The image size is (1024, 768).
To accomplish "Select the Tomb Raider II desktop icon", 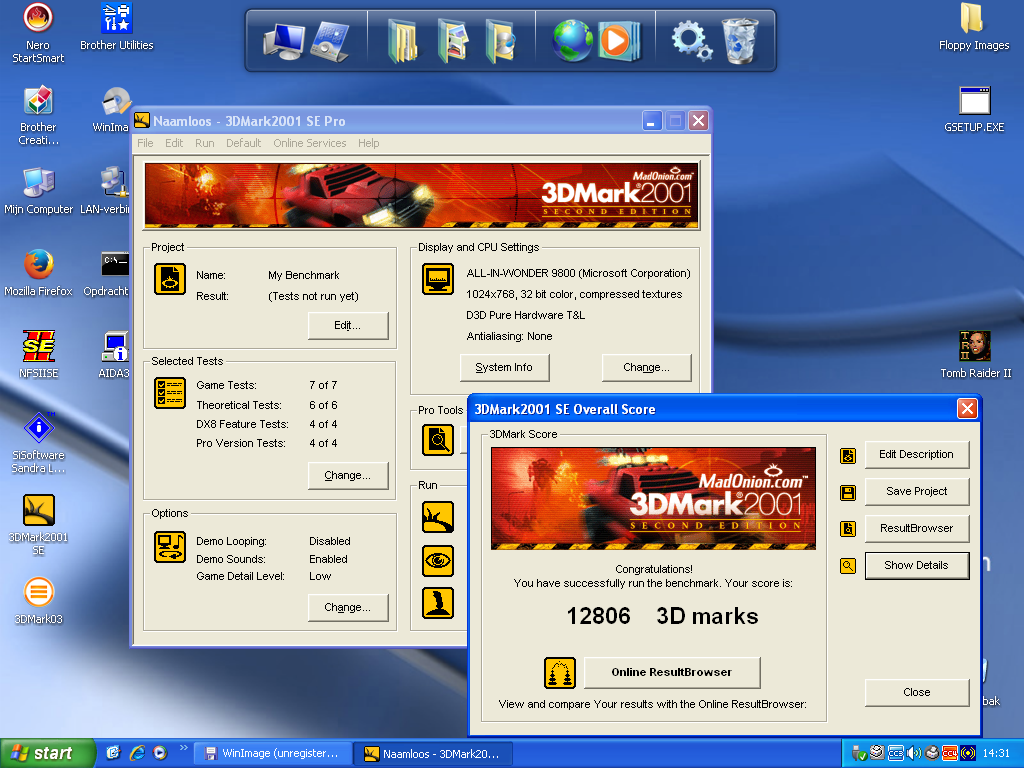I will click(975, 355).
